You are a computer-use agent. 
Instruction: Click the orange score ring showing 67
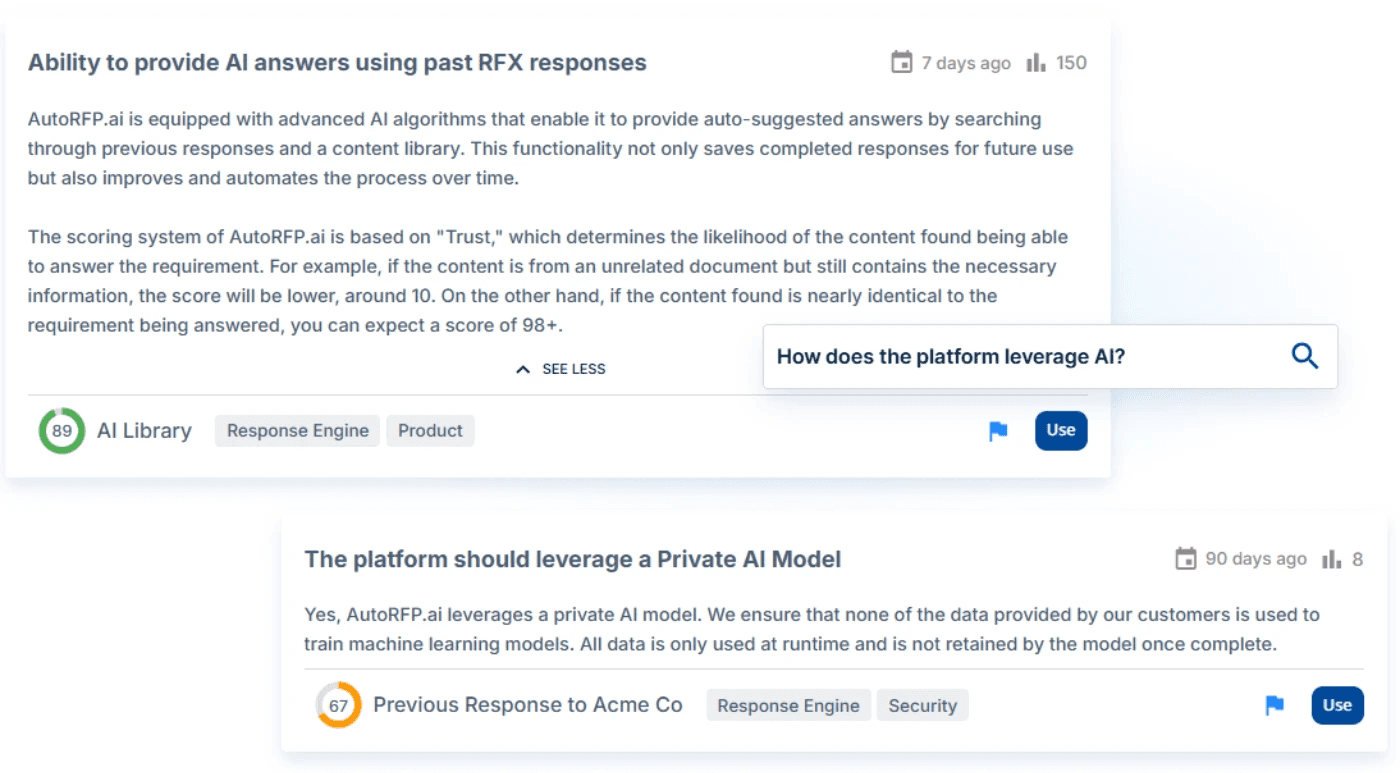click(337, 705)
